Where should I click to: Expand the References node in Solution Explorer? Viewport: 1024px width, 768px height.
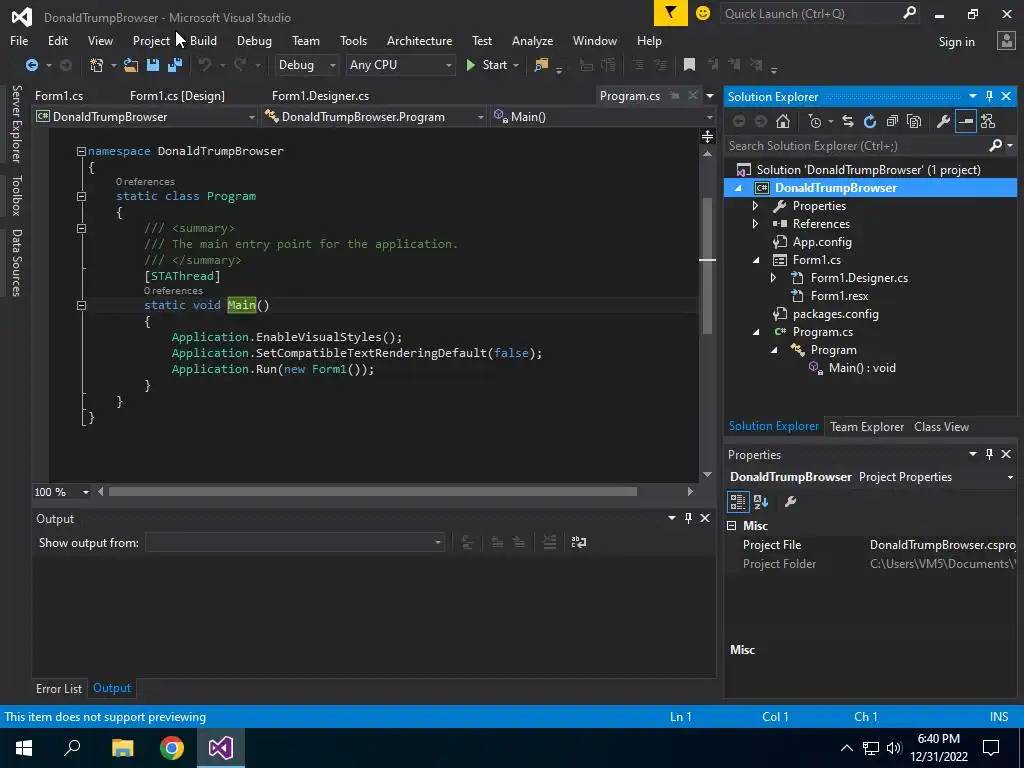[x=756, y=224]
